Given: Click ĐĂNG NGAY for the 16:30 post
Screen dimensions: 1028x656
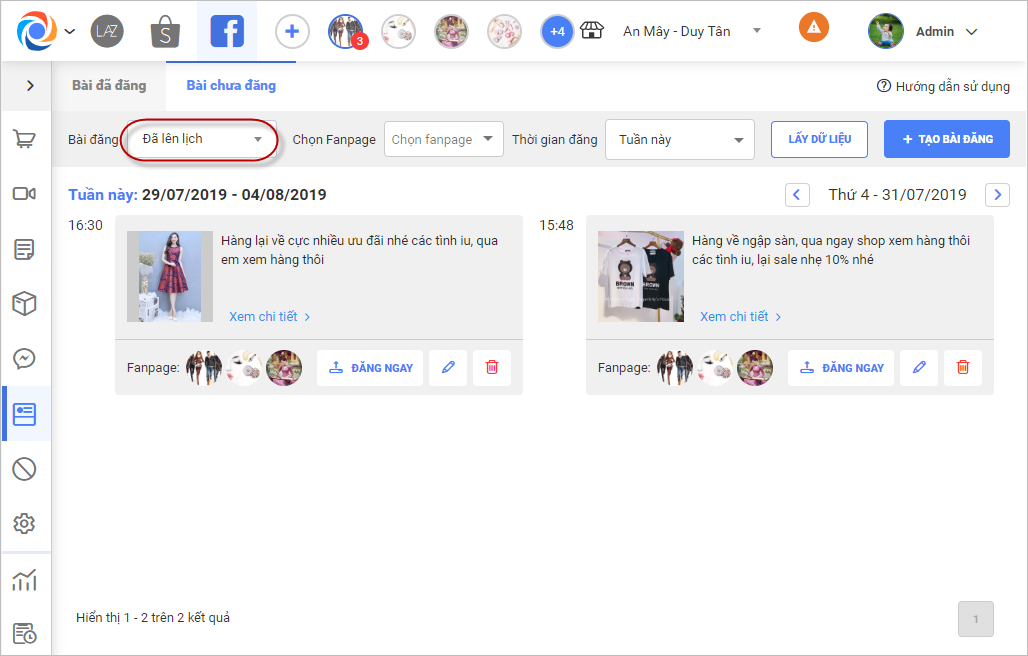Looking at the screenshot, I should 370,368.
